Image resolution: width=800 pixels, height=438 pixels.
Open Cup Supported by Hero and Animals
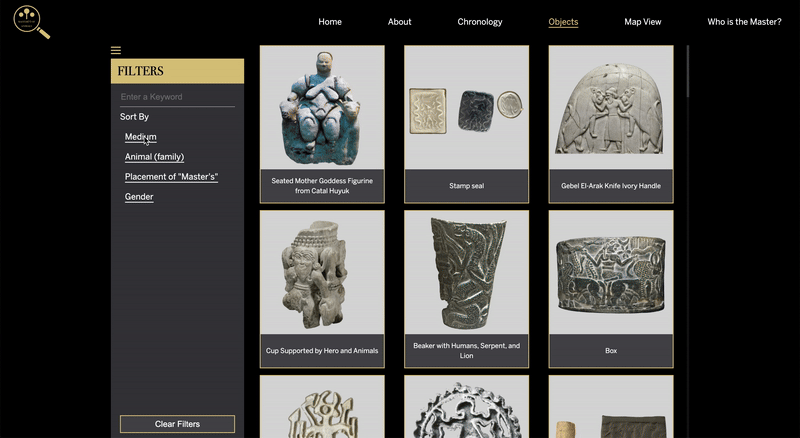pyautogui.click(x=322, y=289)
